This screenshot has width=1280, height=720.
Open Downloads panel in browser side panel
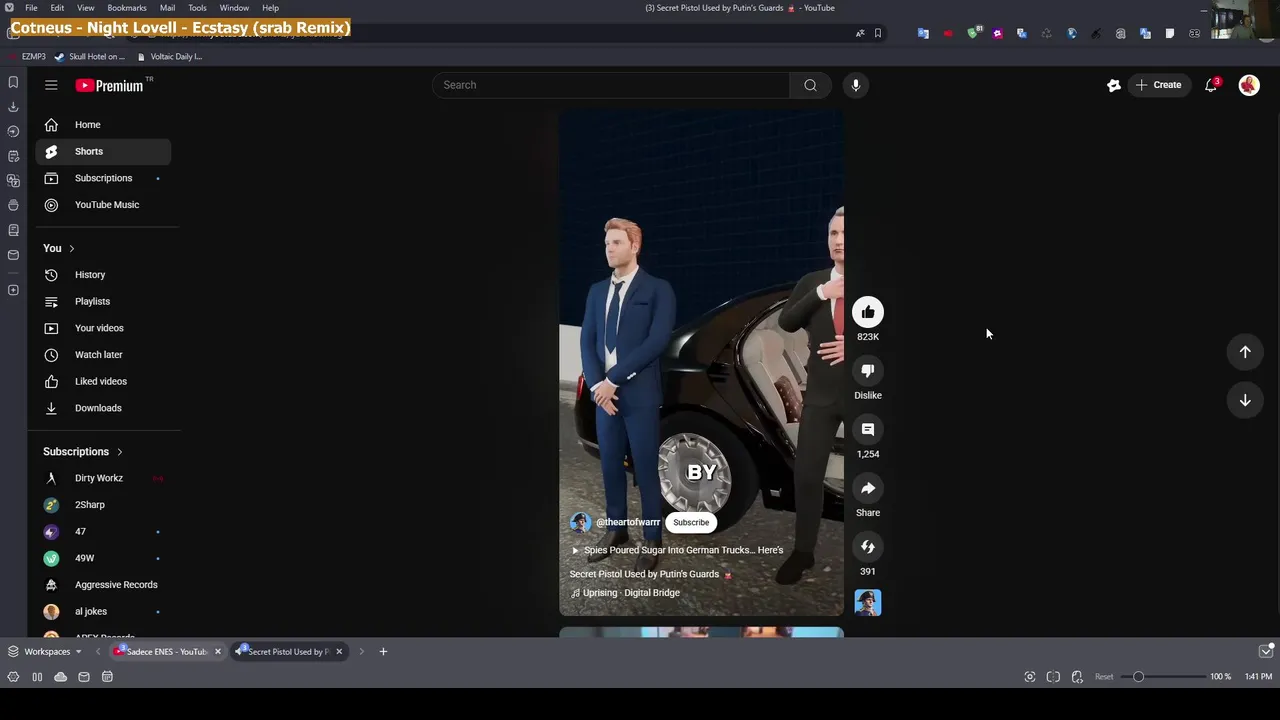click(x=13, y=107)
